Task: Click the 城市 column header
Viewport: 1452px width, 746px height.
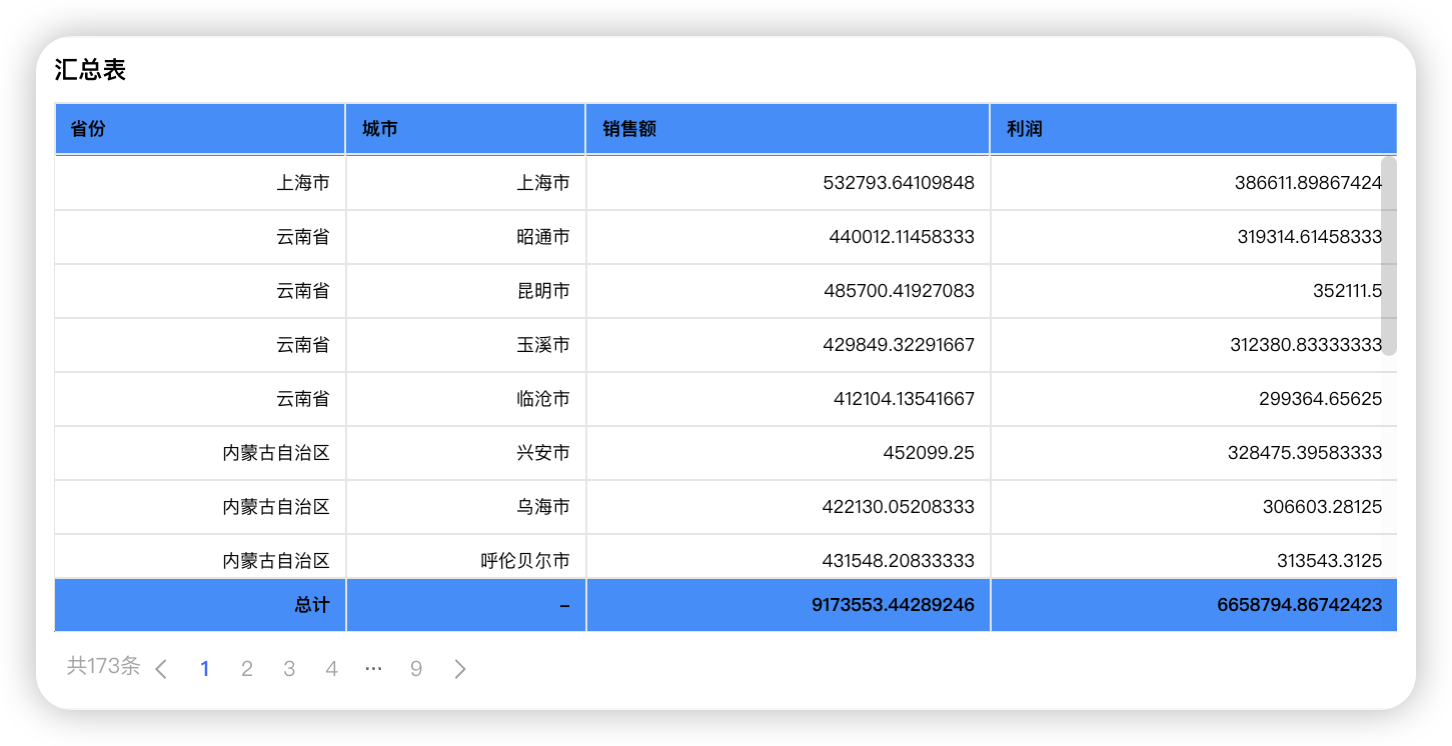Action: click(372, 128)
